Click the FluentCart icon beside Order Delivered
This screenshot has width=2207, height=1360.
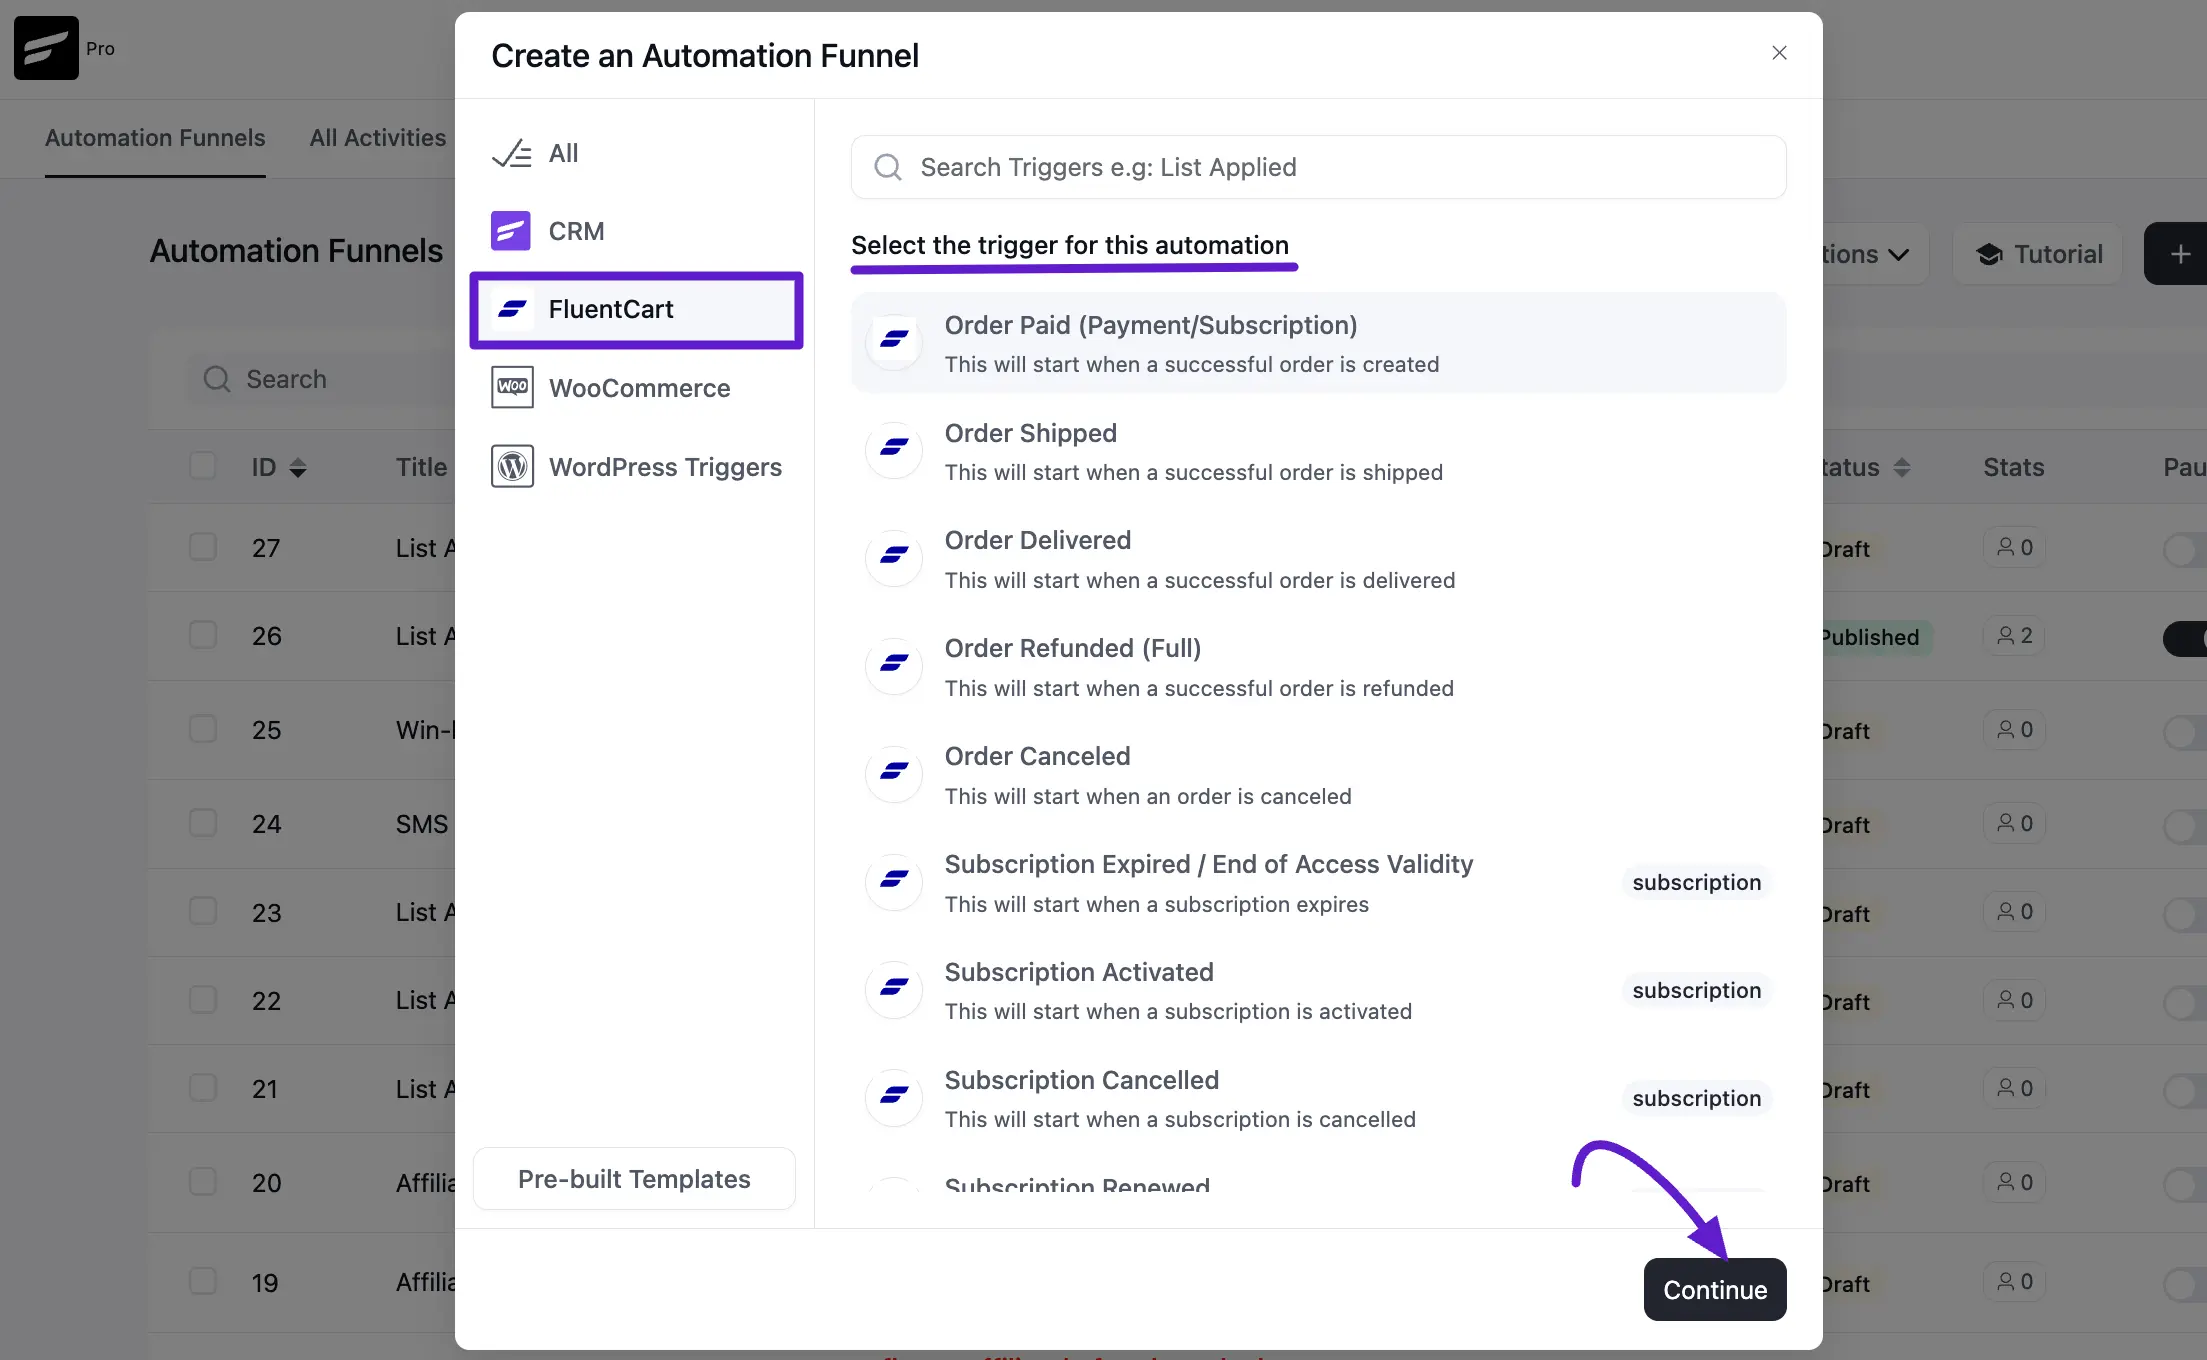tap(894, 557)
